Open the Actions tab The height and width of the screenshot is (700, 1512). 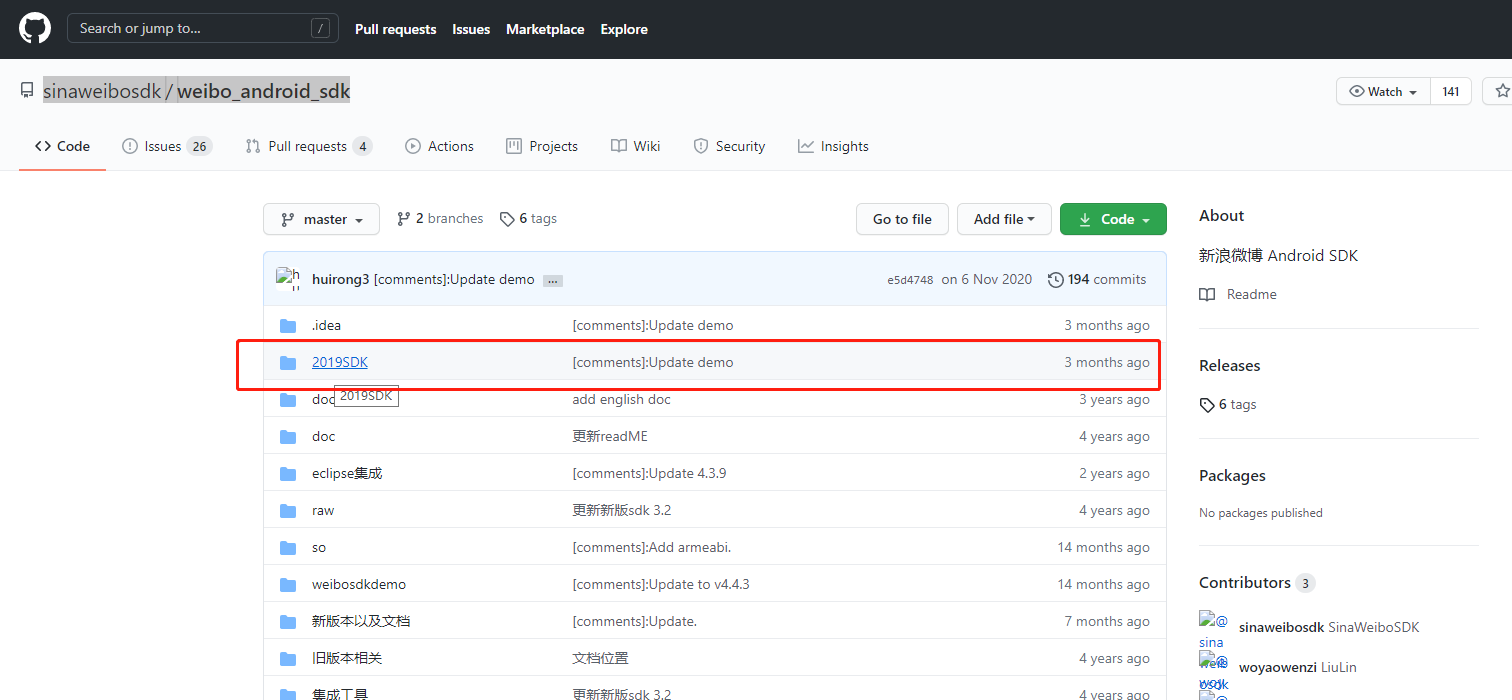pyautogui.click(x=439, y=146)
